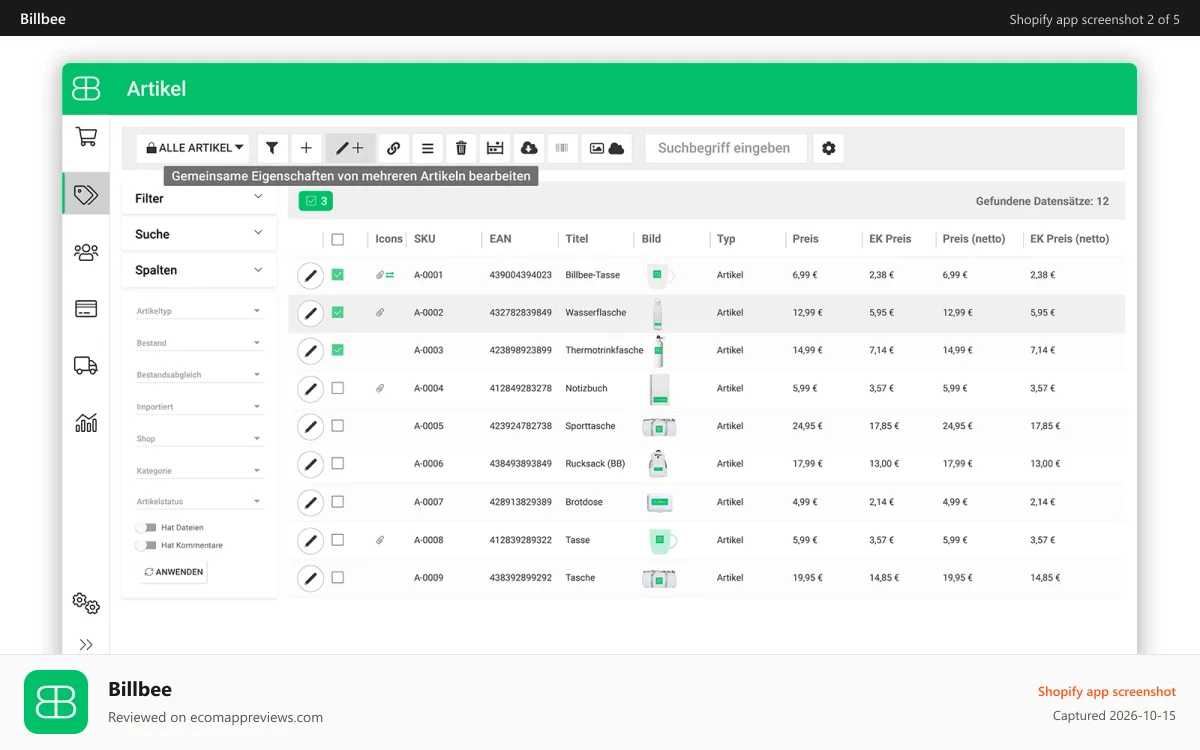Image resolution: width=1200 pixels, height=750 pixels.
Task: Edit article A-0004 with pencil icon
Action: pos(311,389)
